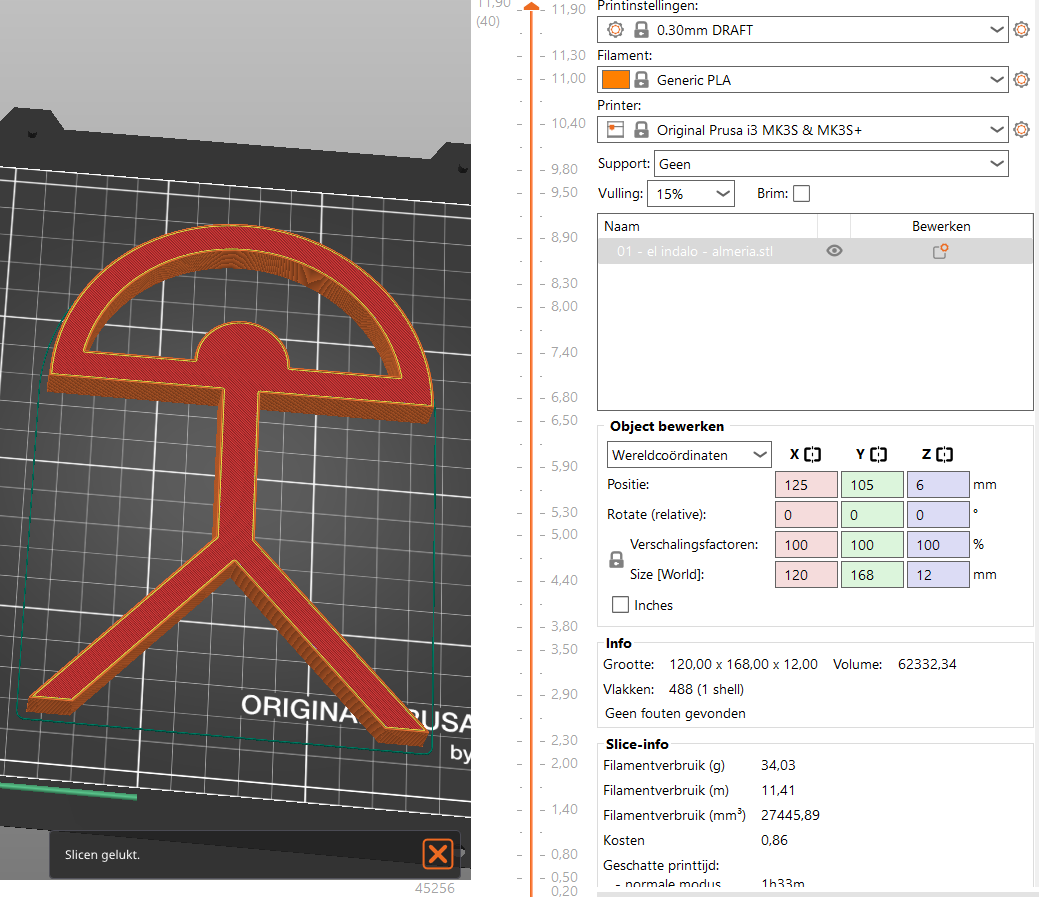
Task: Click the Positie Z field with 6
Action: (x=938, y=485)
